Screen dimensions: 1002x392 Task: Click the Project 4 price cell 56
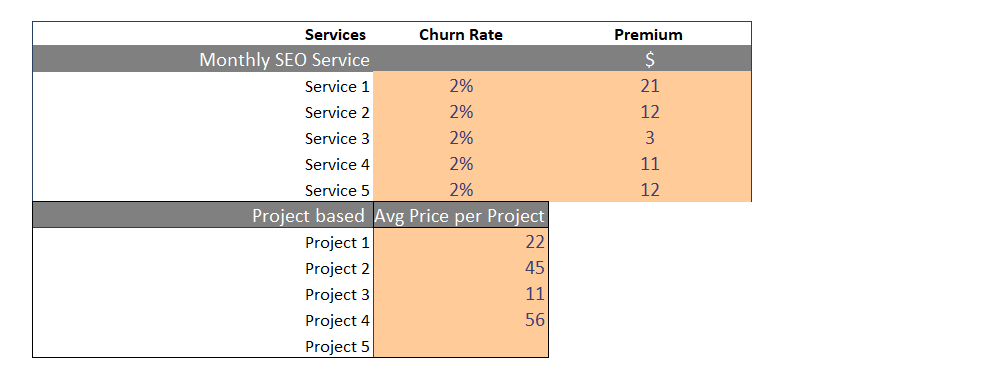(461, 320)
